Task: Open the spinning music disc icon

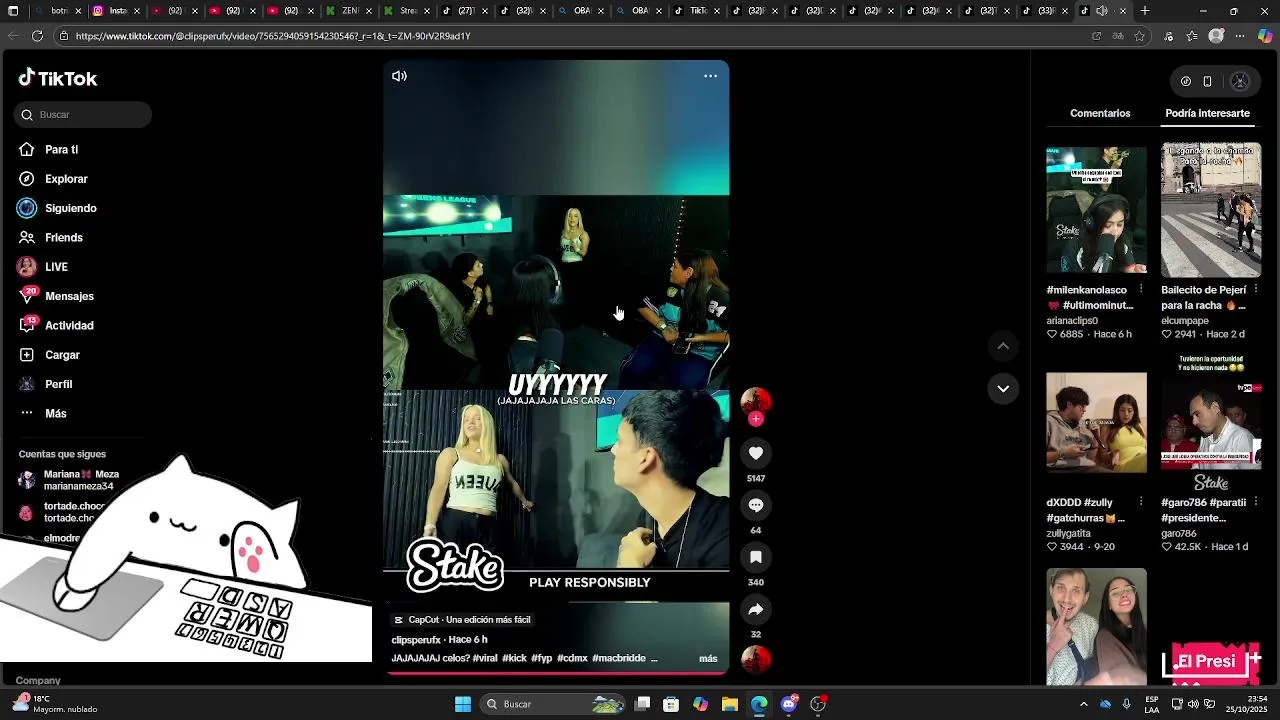Action: pos(756,659)
